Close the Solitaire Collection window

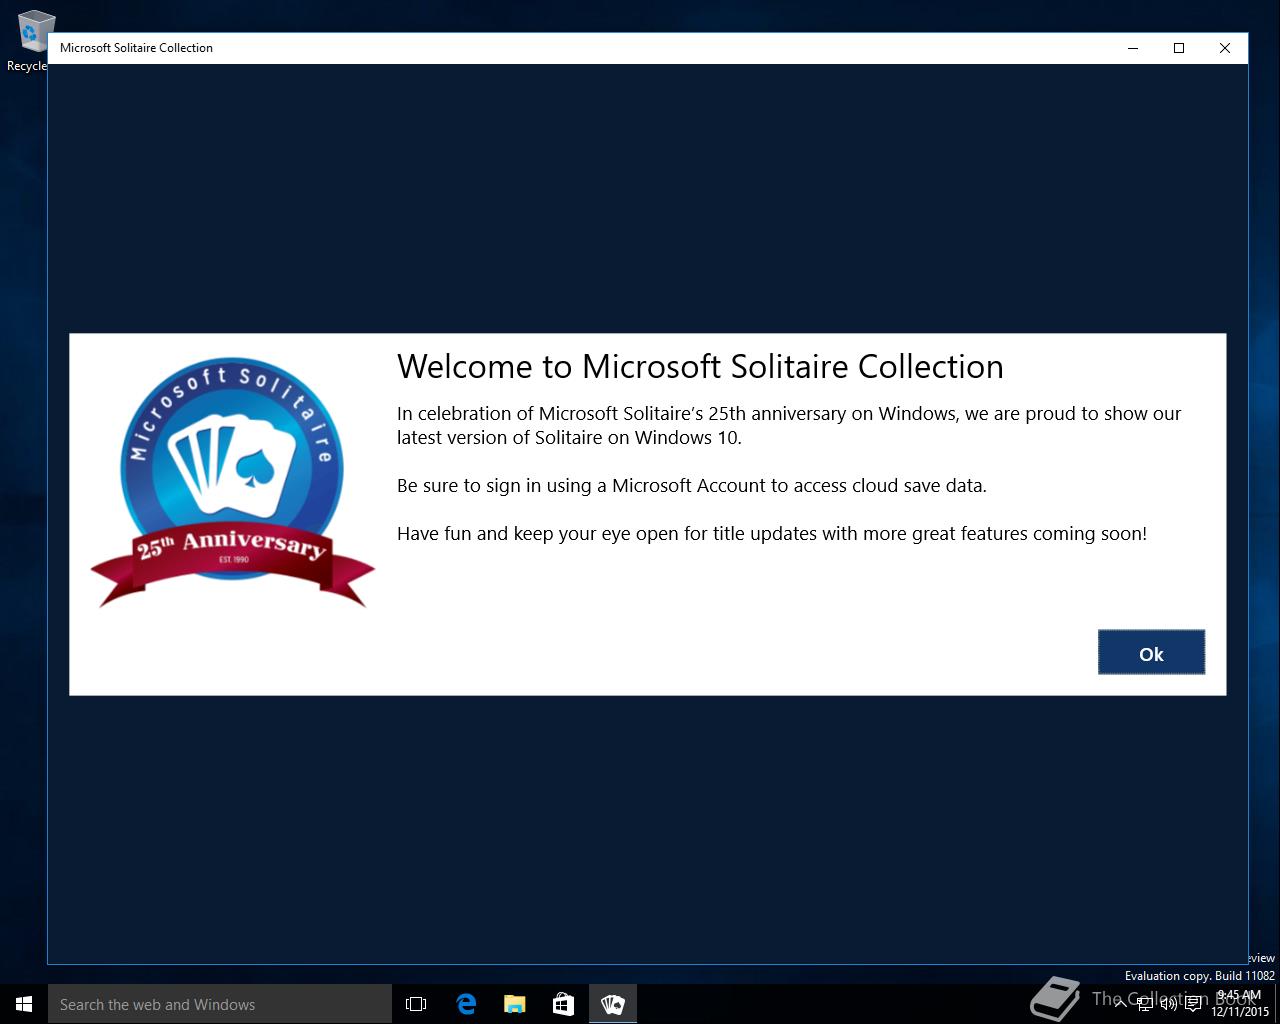coord(1225,48)
